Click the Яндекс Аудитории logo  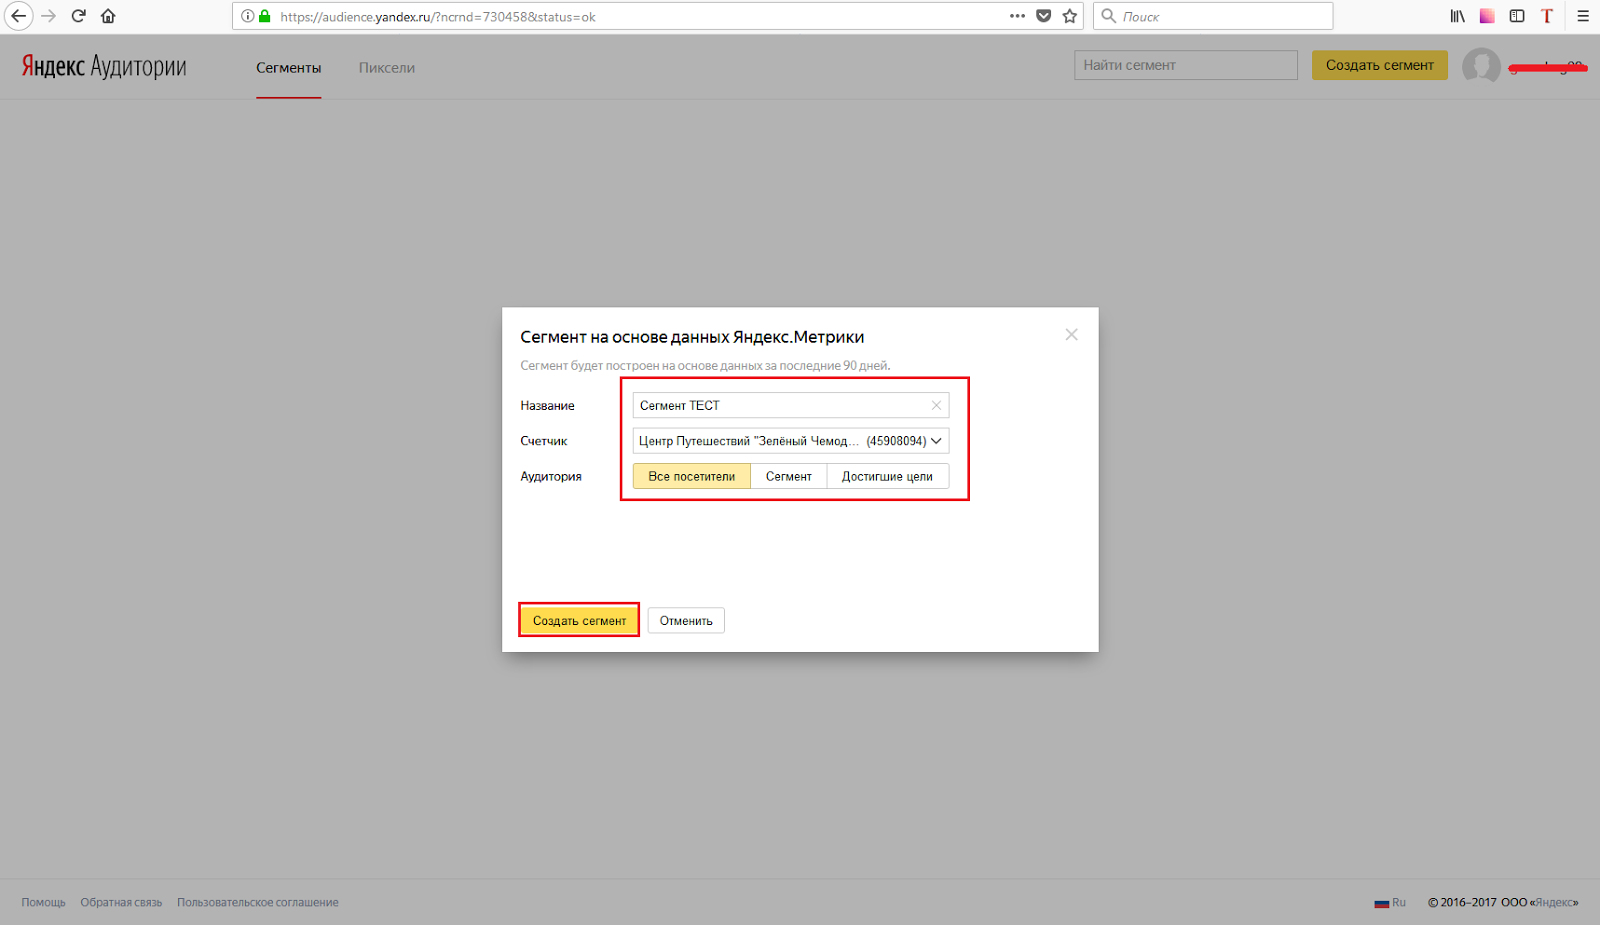pos(104,66)
